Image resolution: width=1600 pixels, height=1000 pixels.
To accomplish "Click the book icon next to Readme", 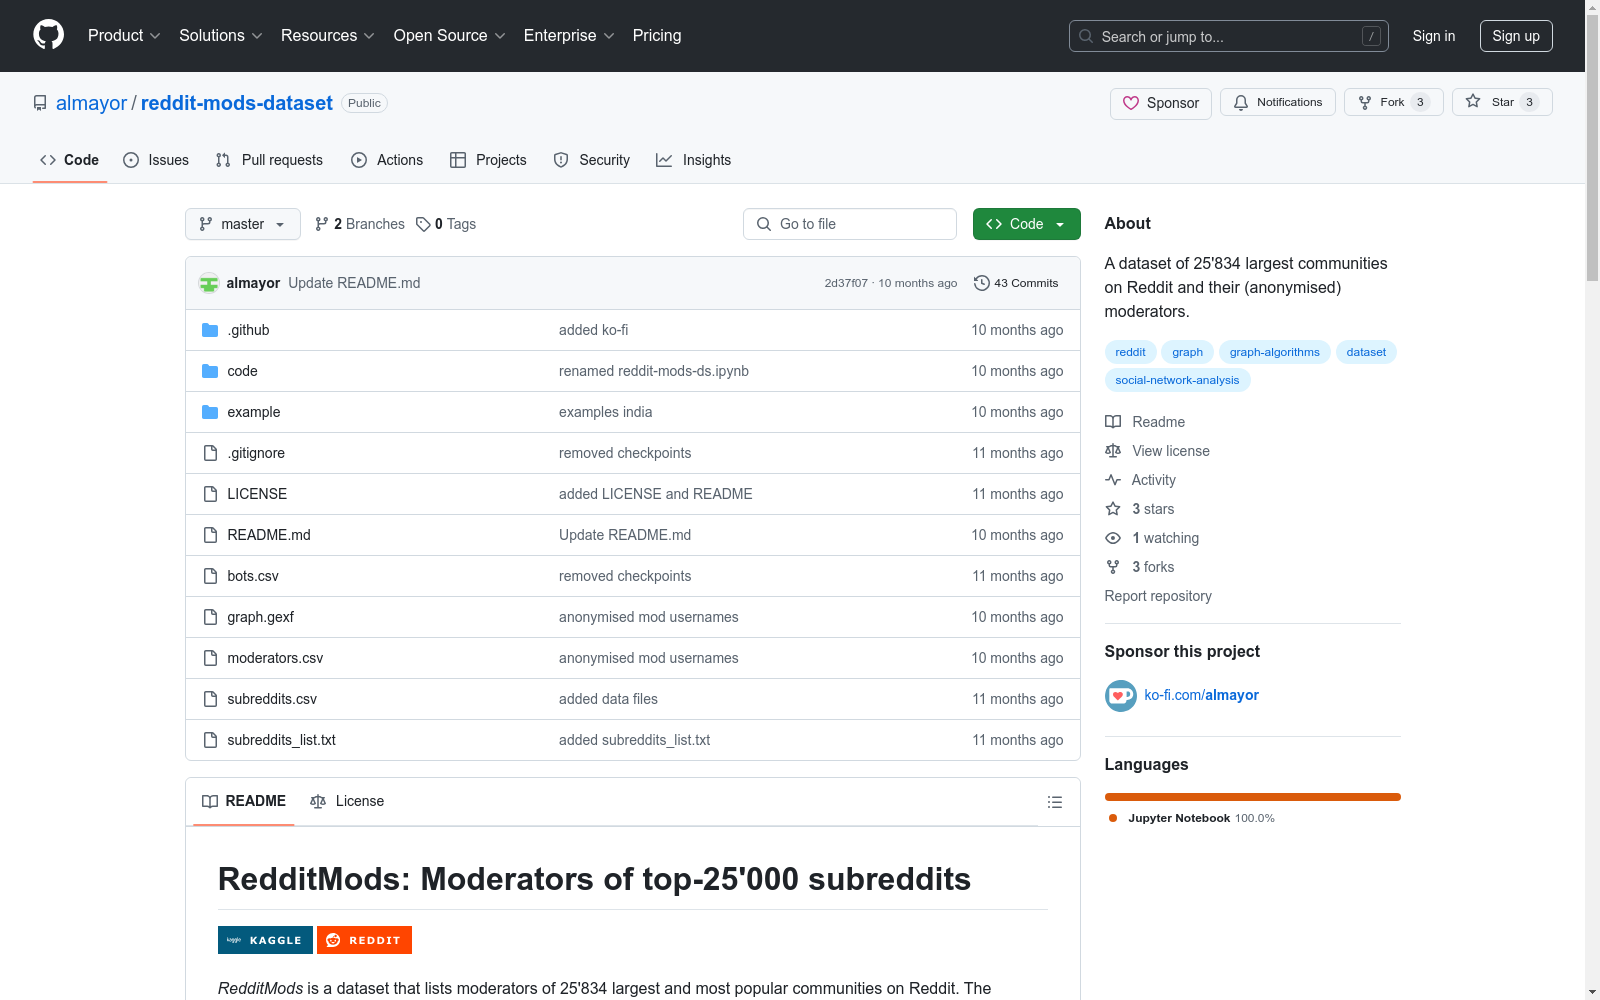I will point(1113,422).
